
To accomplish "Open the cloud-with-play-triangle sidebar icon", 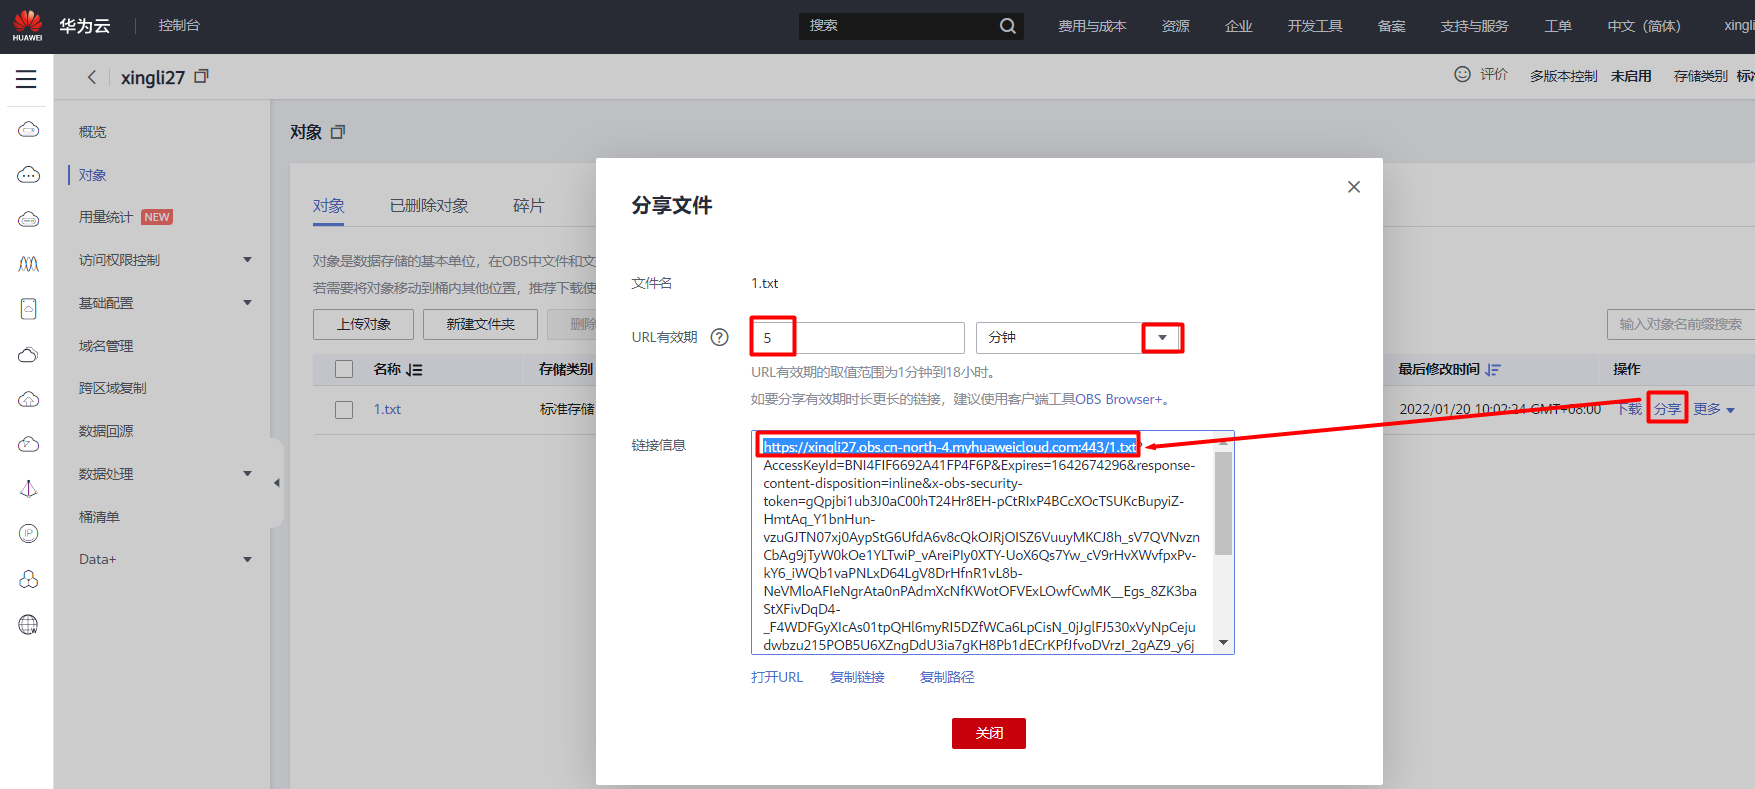I will click(29, 444).
